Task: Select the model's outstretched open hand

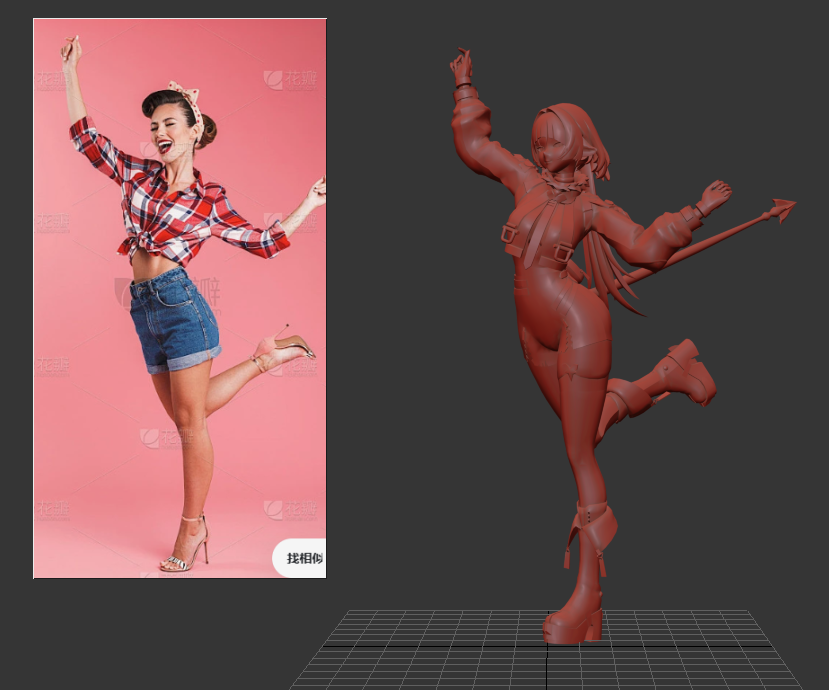Action: point(713,195)
